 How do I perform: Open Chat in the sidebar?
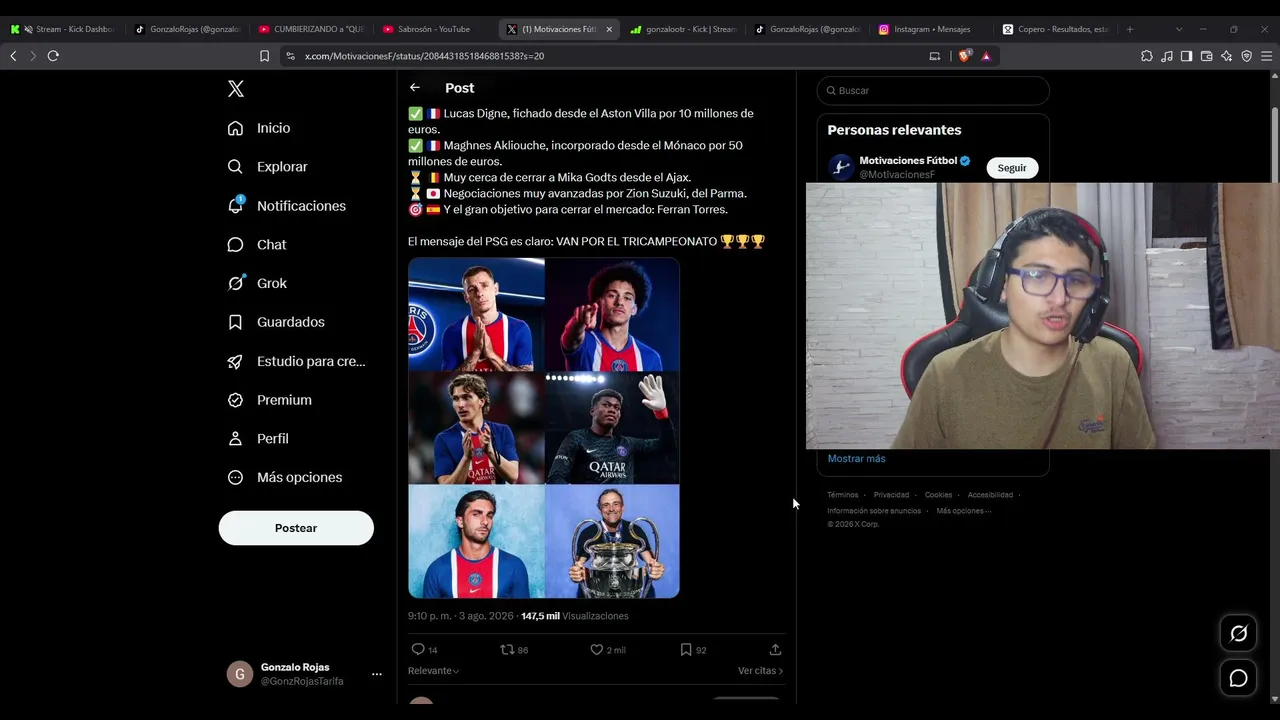[257, 245]
